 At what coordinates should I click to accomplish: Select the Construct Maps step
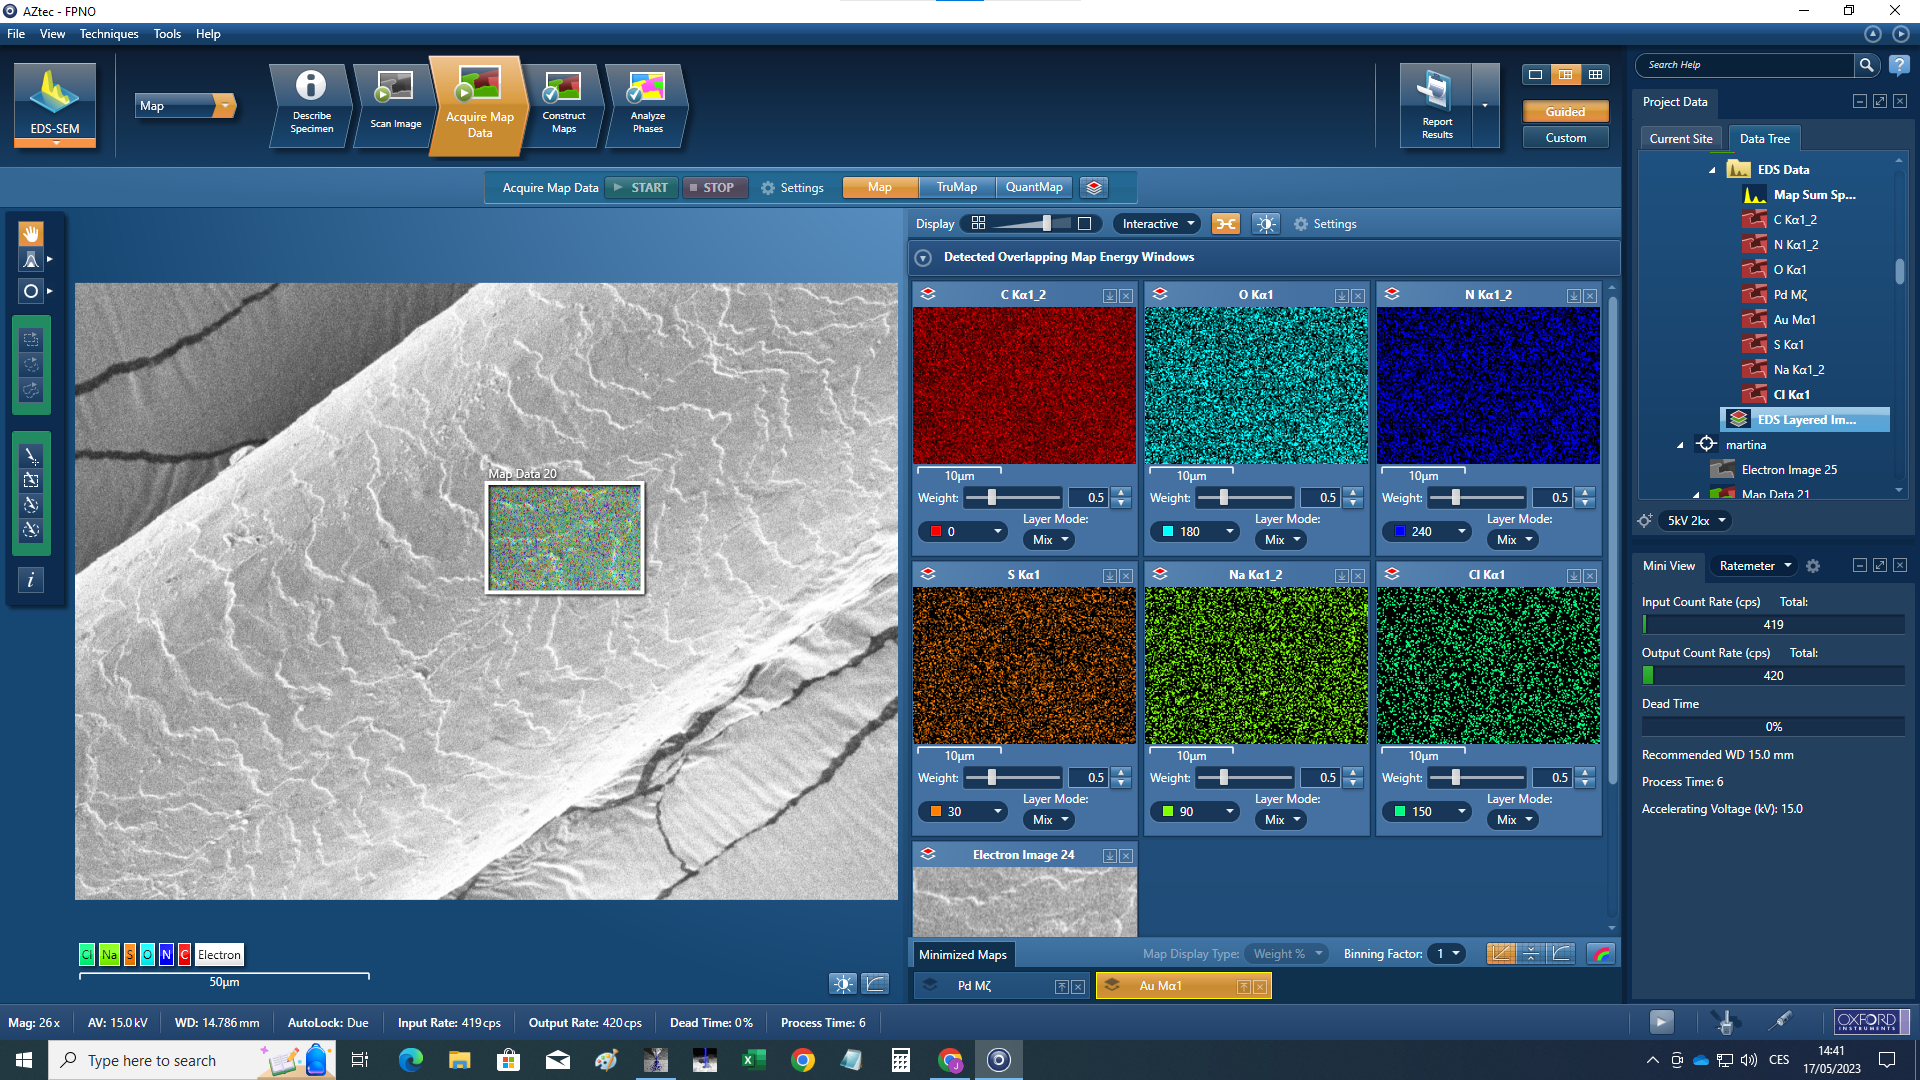[564, 105]
